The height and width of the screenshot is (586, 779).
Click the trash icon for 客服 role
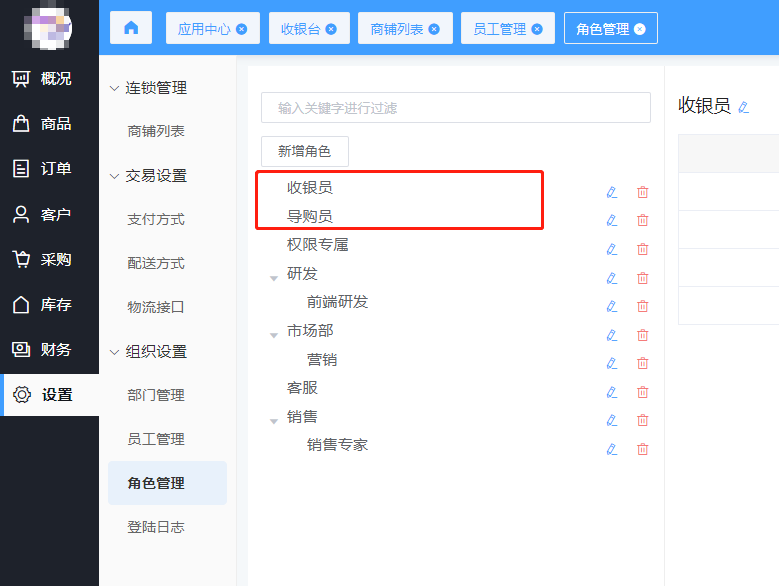tap(642, 392)
